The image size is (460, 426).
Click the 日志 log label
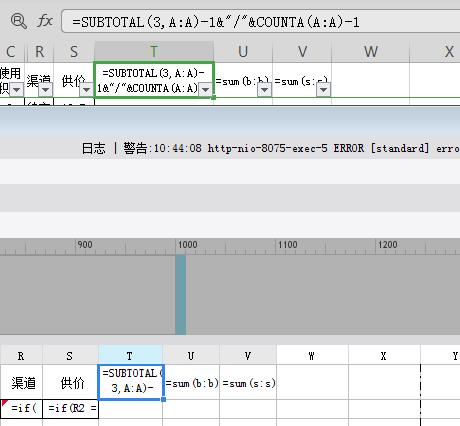(94, 148)
